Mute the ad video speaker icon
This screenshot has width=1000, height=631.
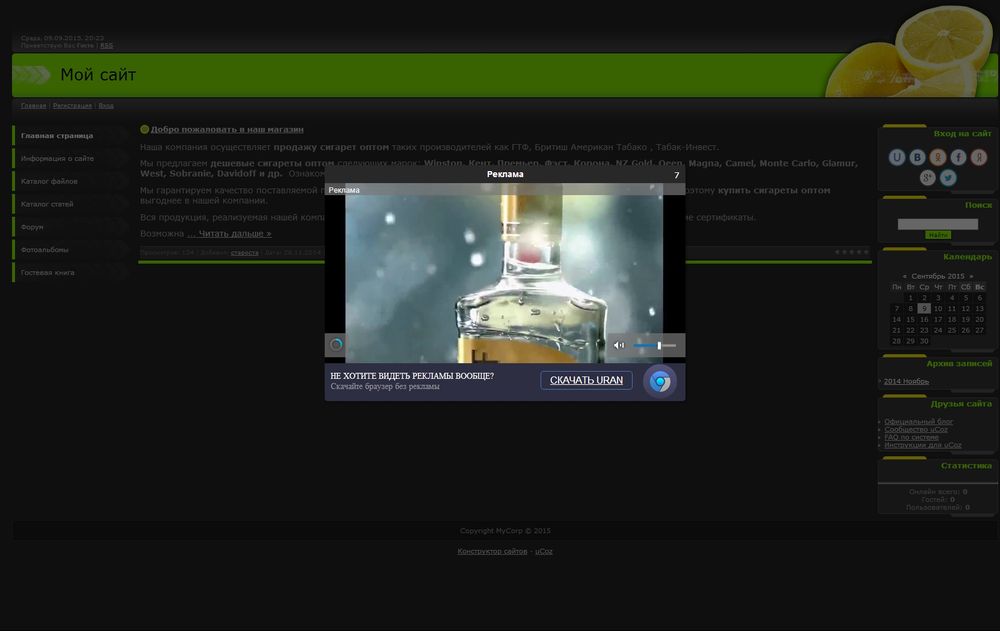point(619,345)
